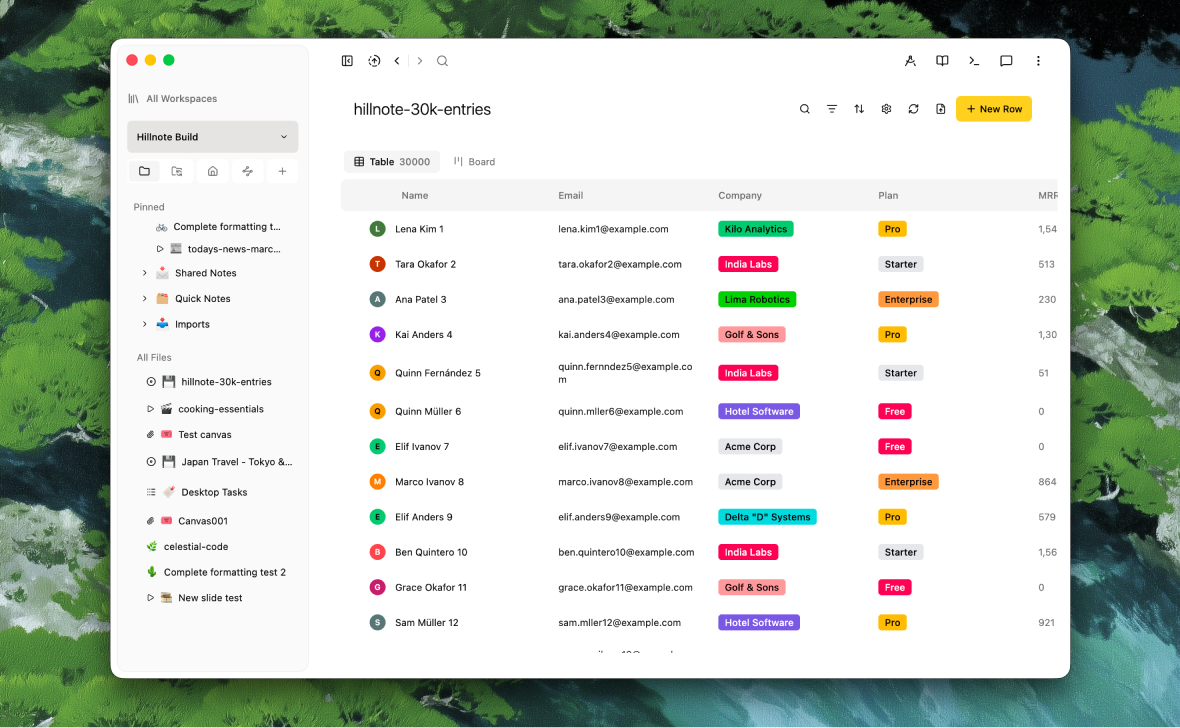Click the Lima Robotics company tag
Image resolution: width=1180 pixels, height=728 pixels.
tap(757, 300)
